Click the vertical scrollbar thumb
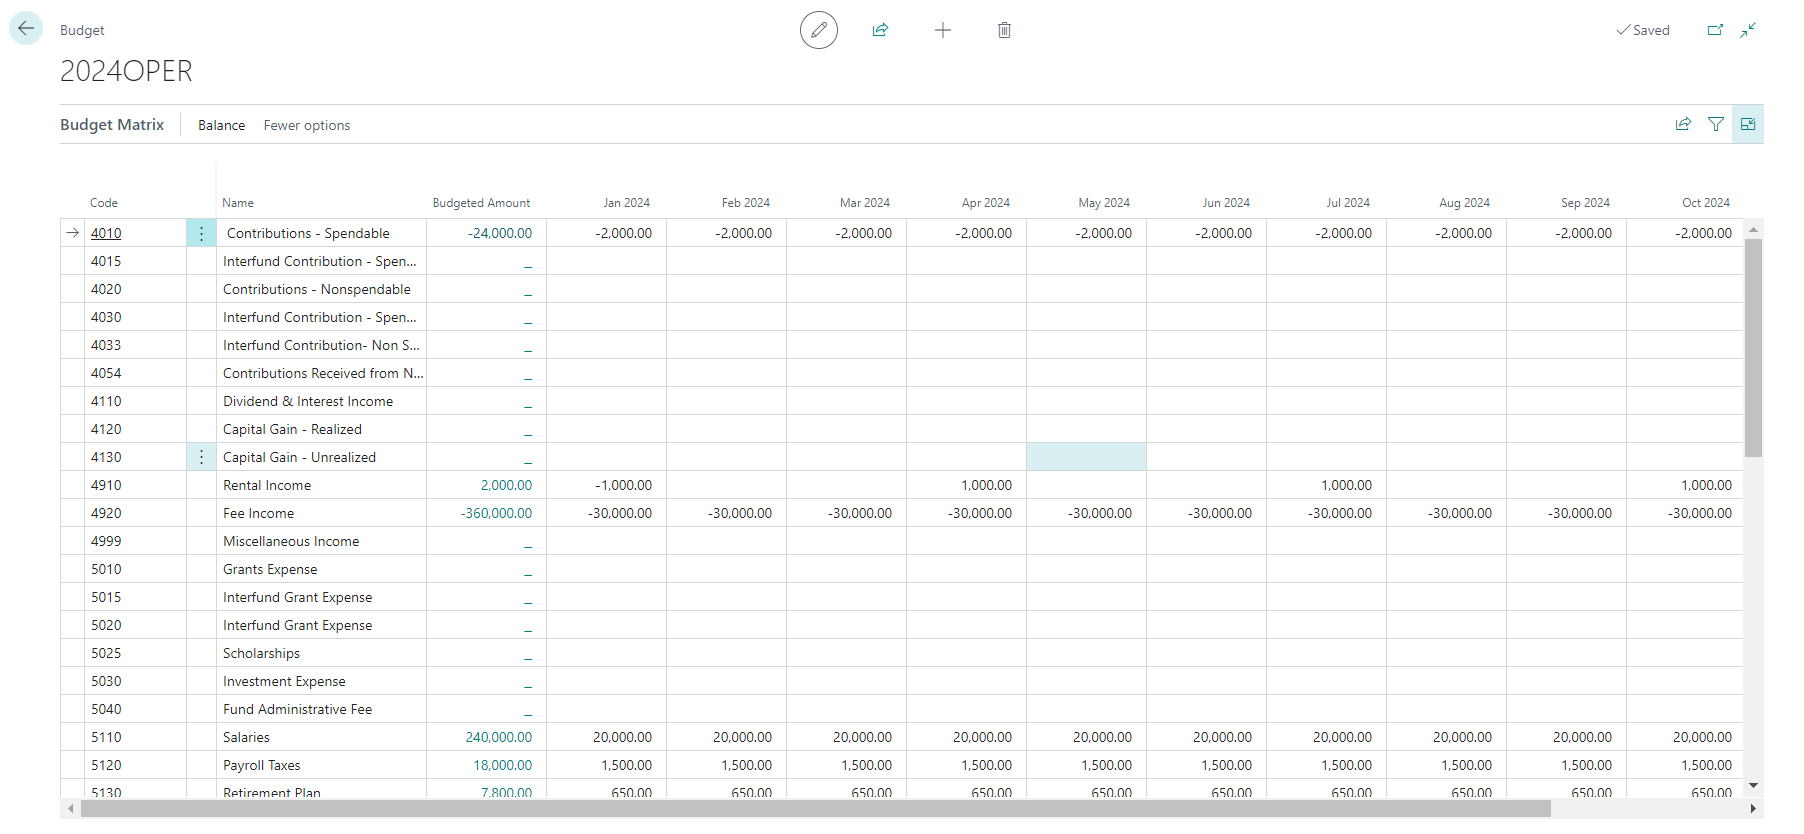 1753,347
